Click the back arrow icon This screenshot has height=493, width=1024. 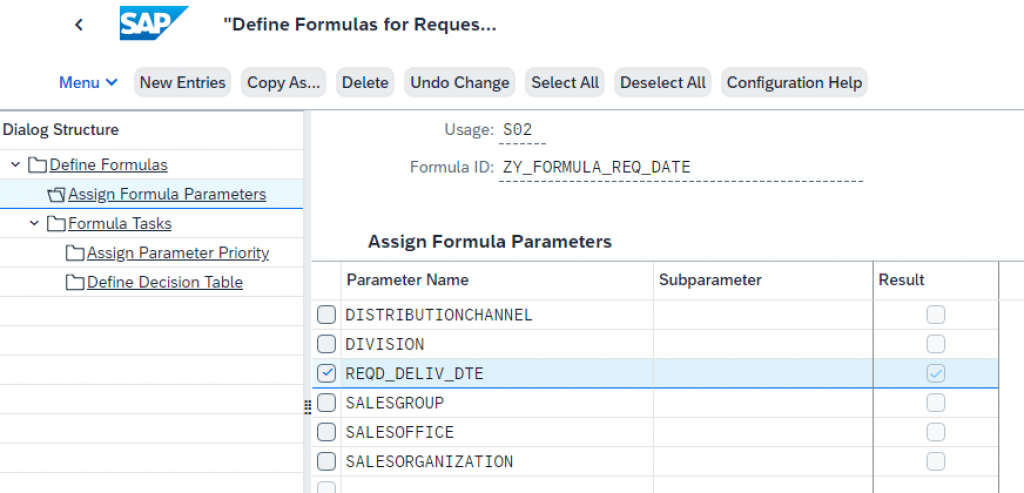click(79, 25)
